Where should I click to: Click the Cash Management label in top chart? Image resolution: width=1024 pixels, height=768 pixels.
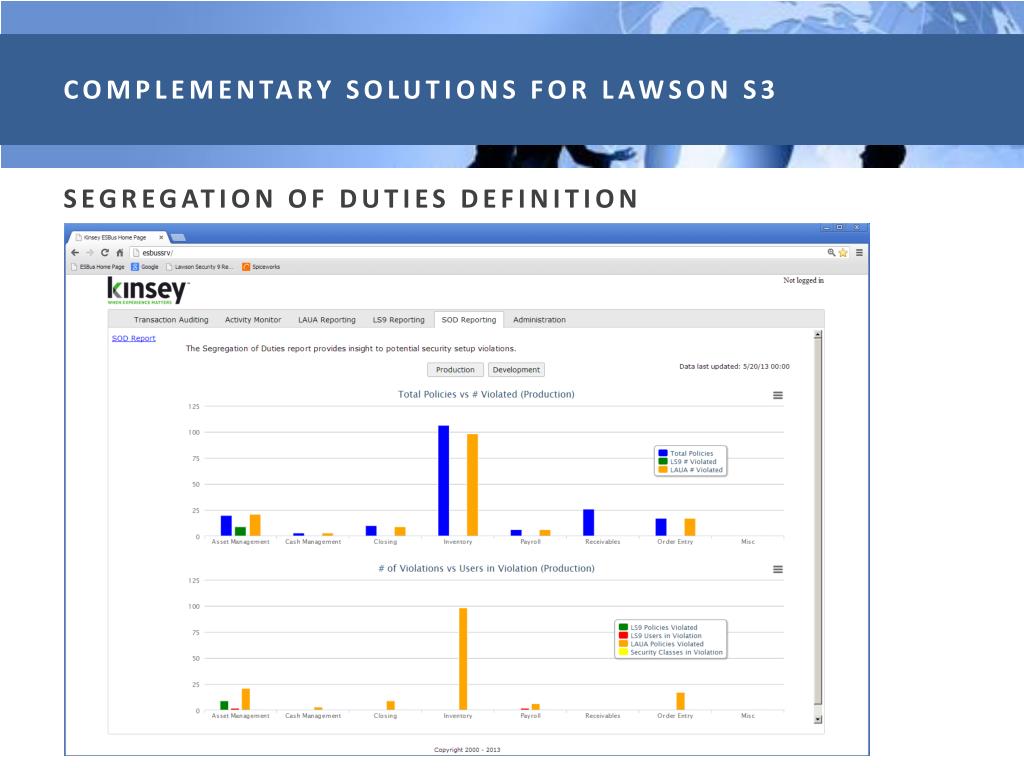coord(313,542)
